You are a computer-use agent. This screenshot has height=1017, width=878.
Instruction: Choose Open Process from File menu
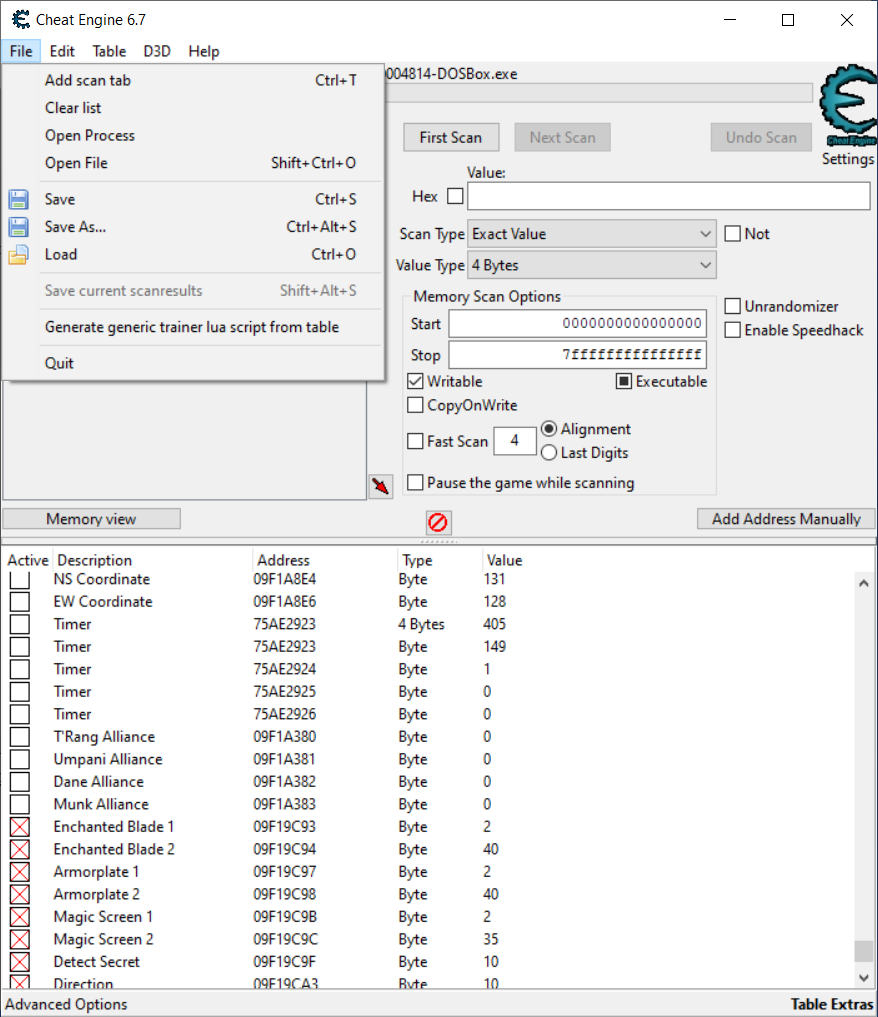click(90, 136)
